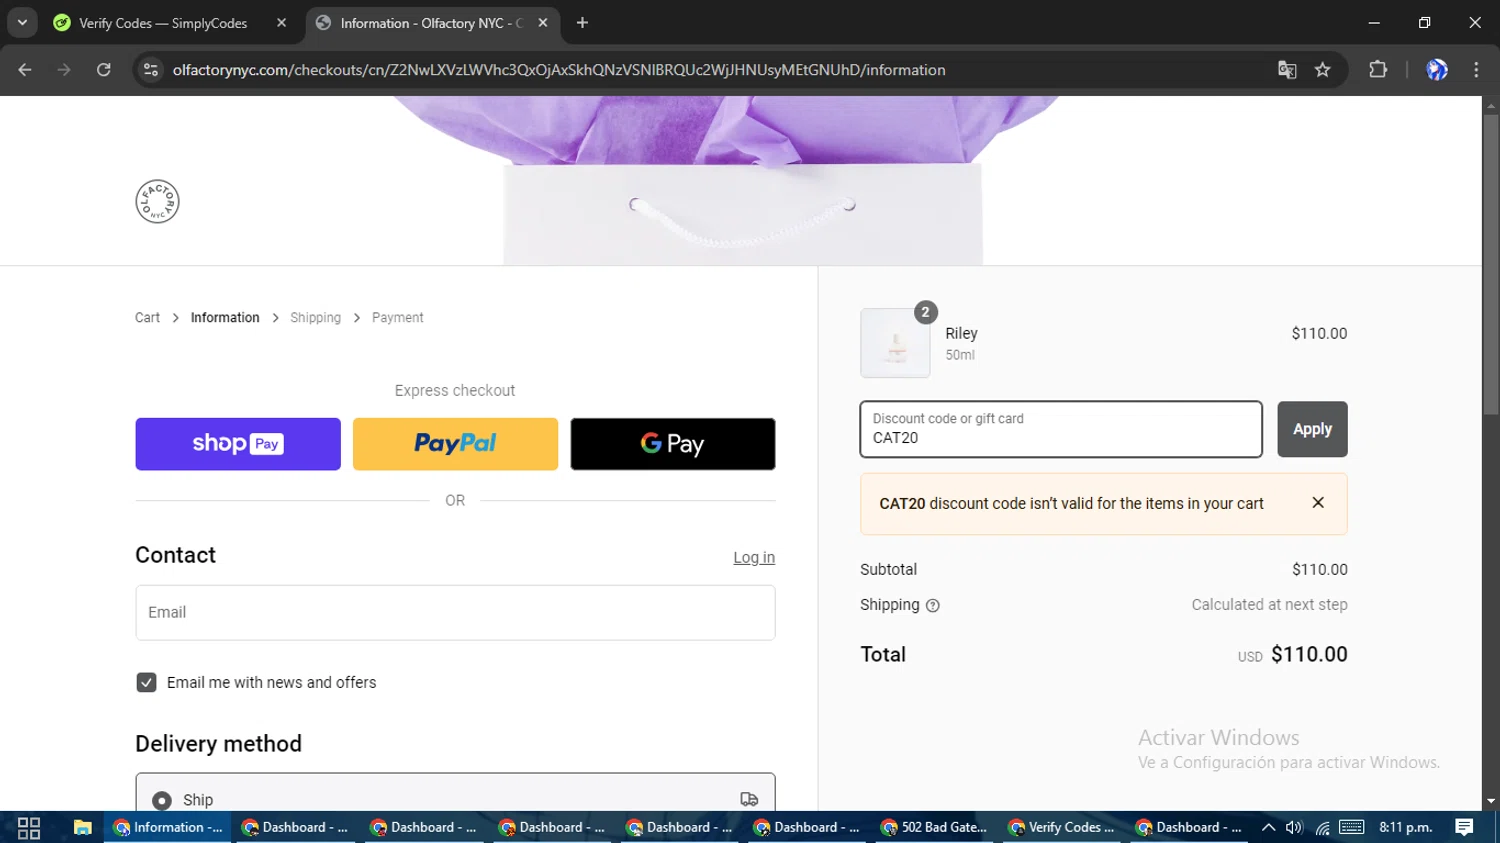Open the translate page icon

(1287, 70)
